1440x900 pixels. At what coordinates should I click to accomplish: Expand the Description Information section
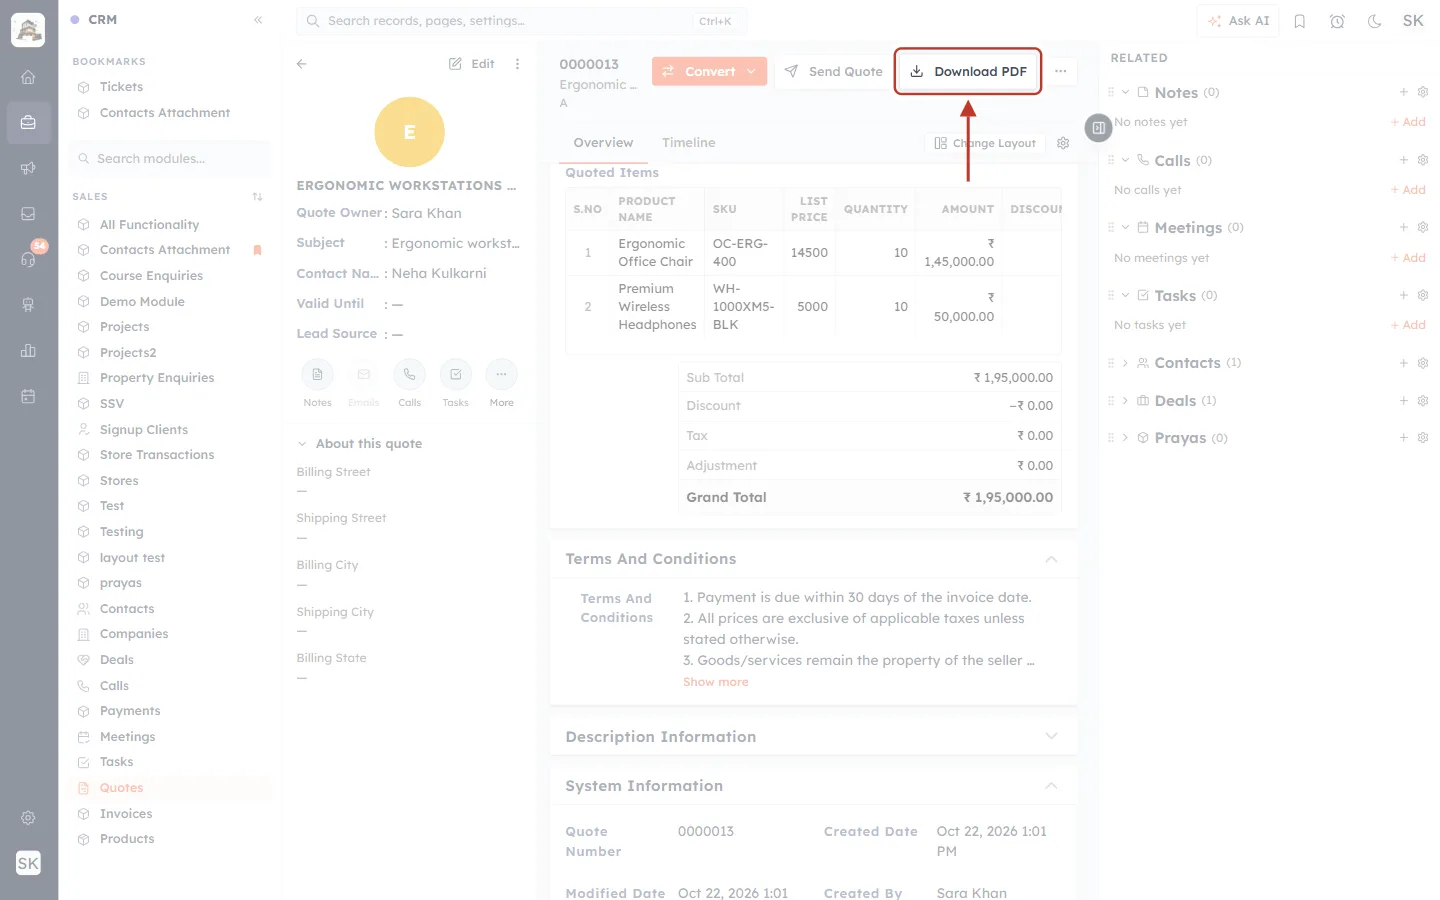pos(1051,737)
